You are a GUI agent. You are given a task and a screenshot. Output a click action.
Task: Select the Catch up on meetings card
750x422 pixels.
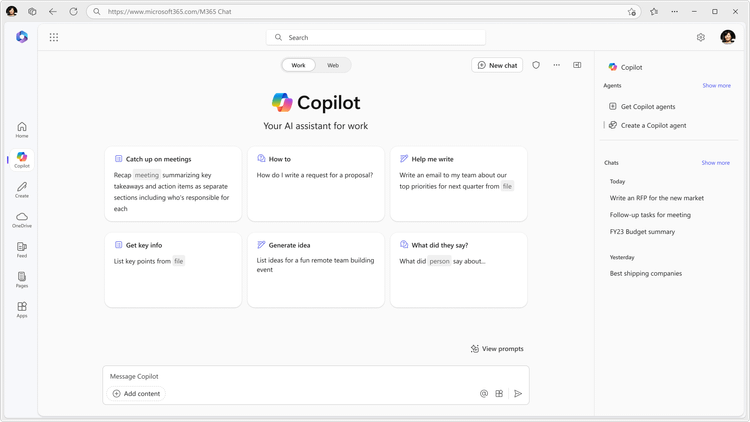click(173, 184)
